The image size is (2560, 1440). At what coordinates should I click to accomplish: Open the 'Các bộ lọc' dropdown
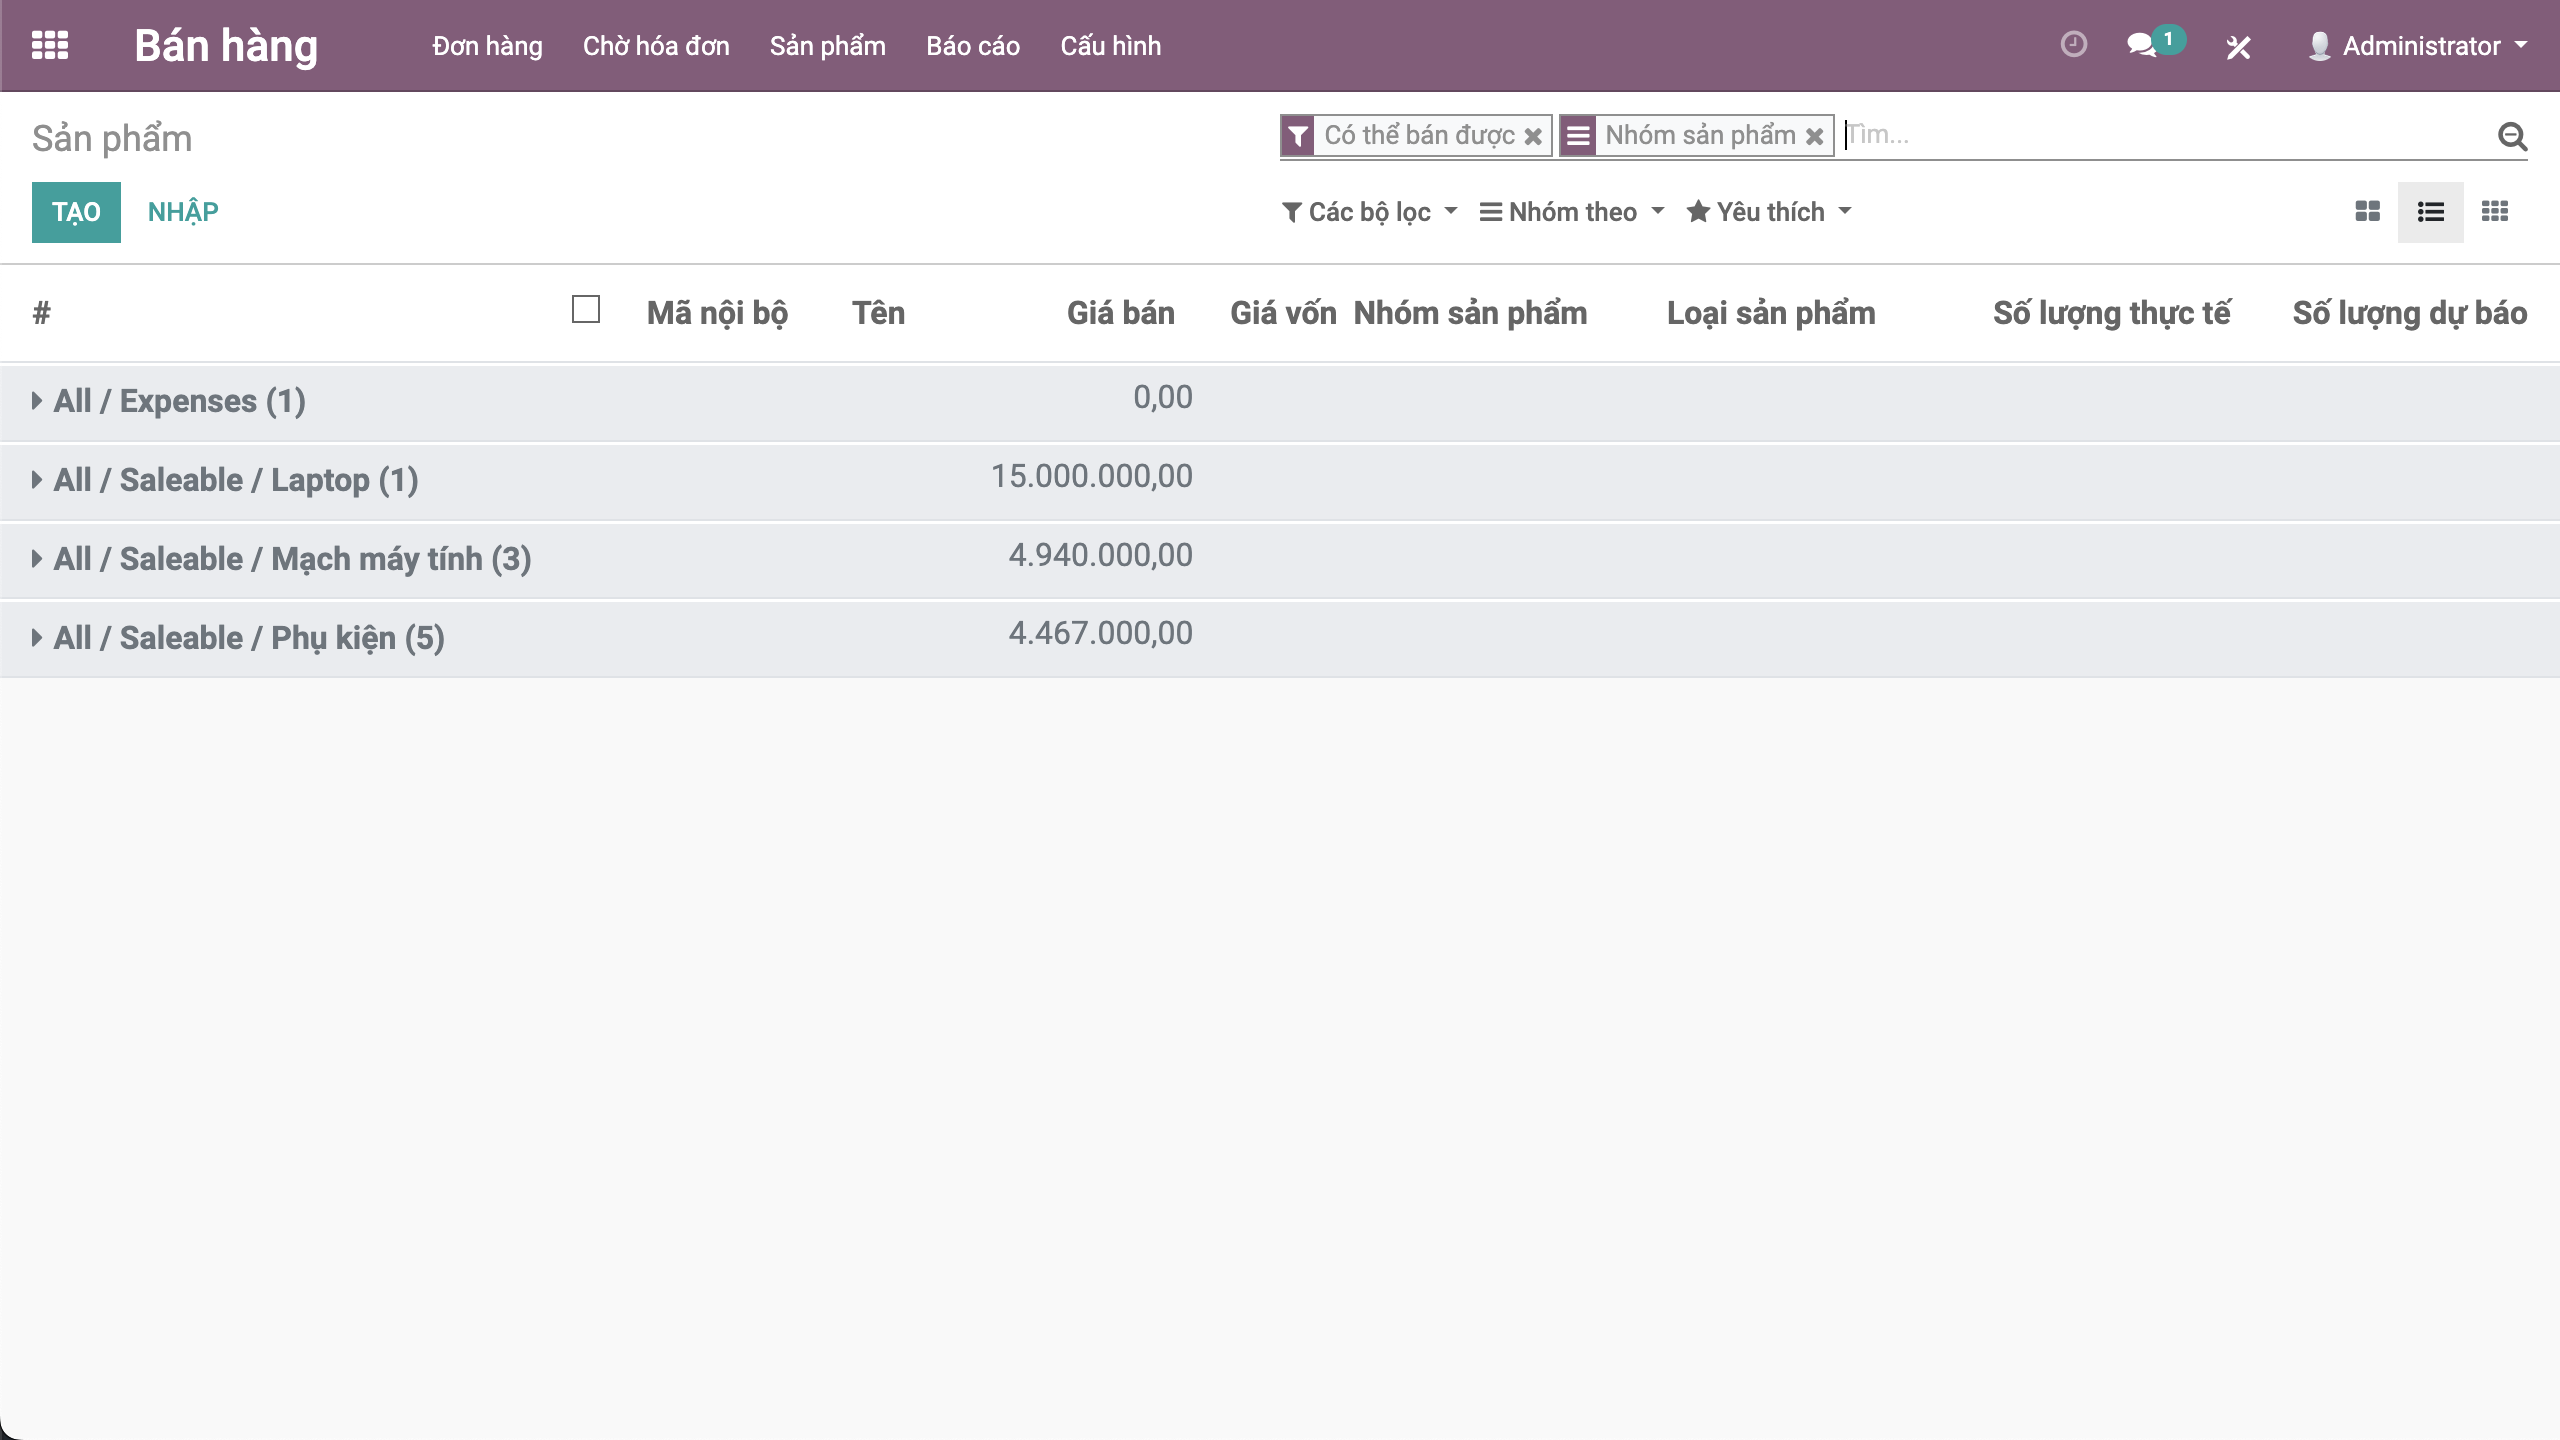(x=1369, y=212)
